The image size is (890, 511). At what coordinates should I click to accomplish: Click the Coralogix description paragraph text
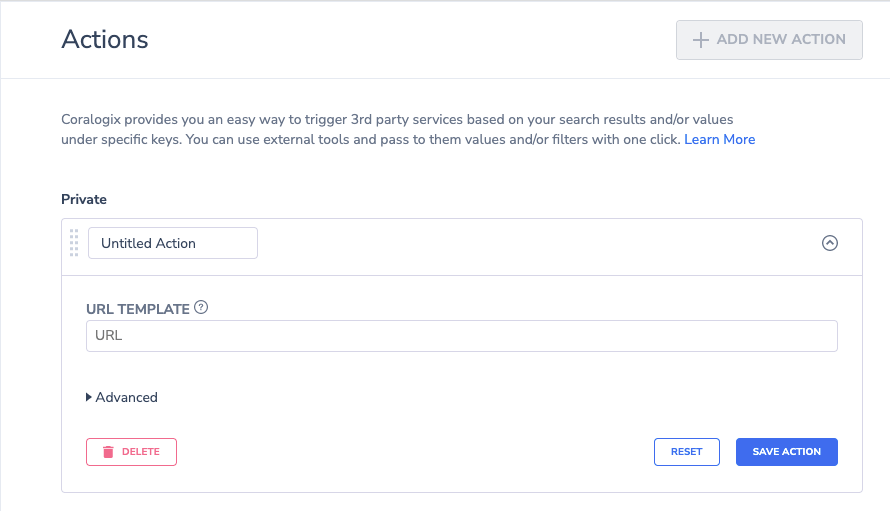408,129
